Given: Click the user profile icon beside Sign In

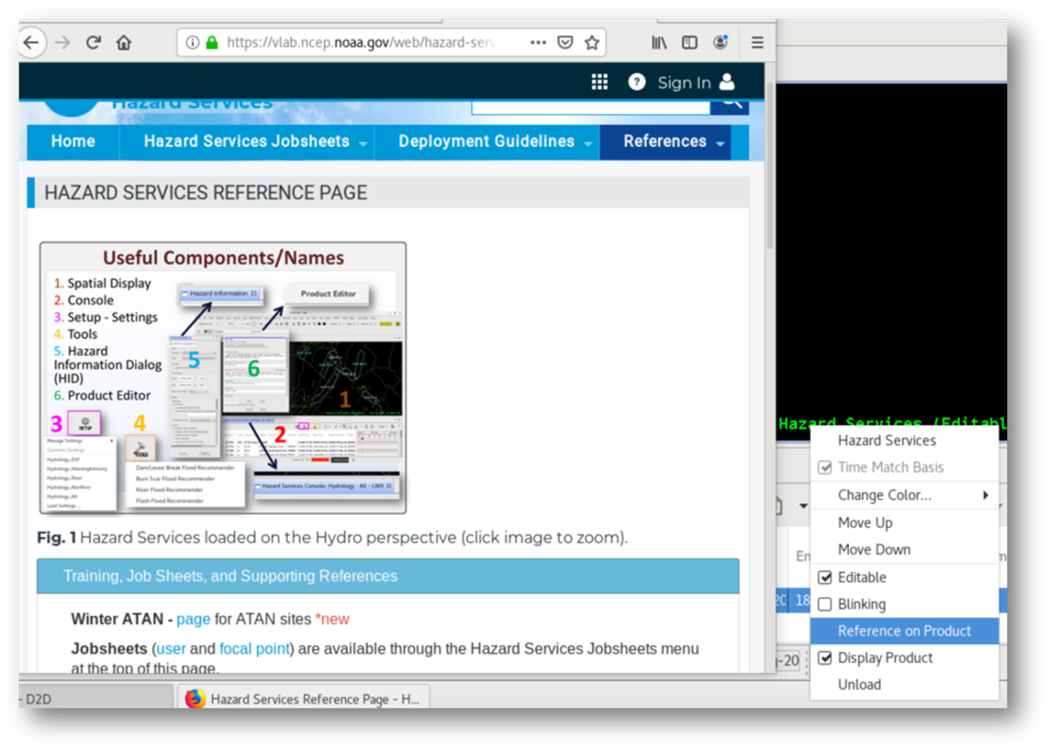Looking at the screenshot, I should (727, 82).
